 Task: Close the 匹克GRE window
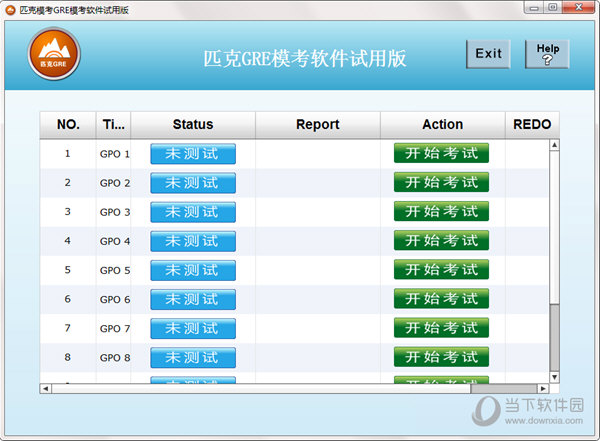pos(579,8)
